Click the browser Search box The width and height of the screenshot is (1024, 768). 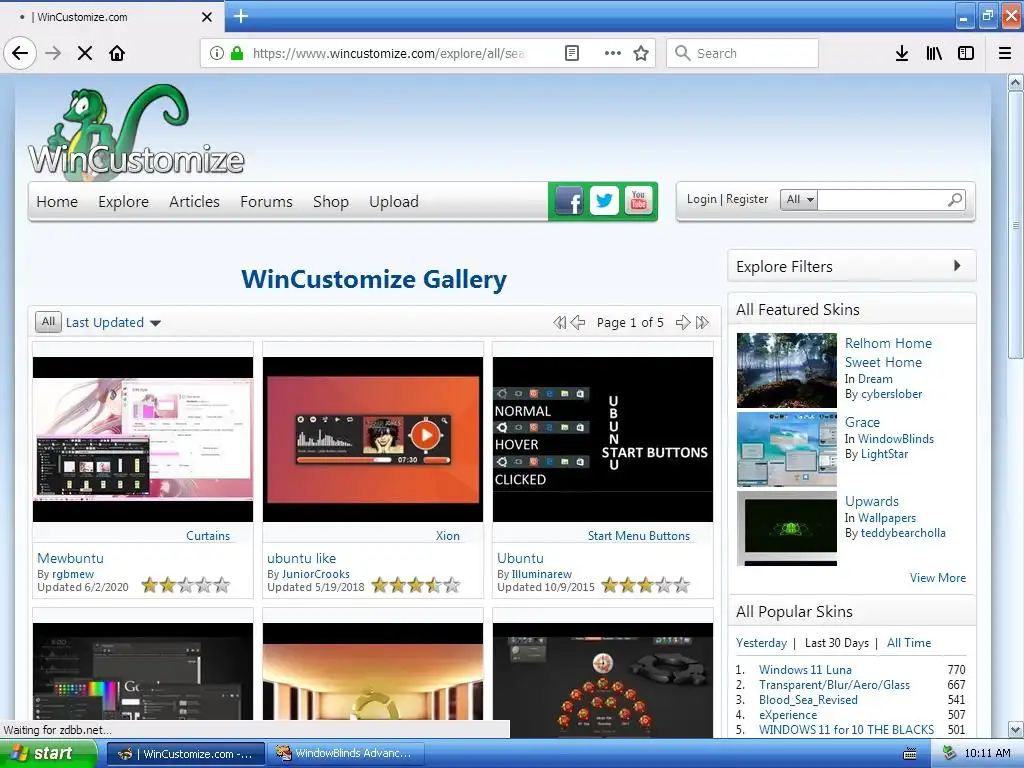[742, 53]
